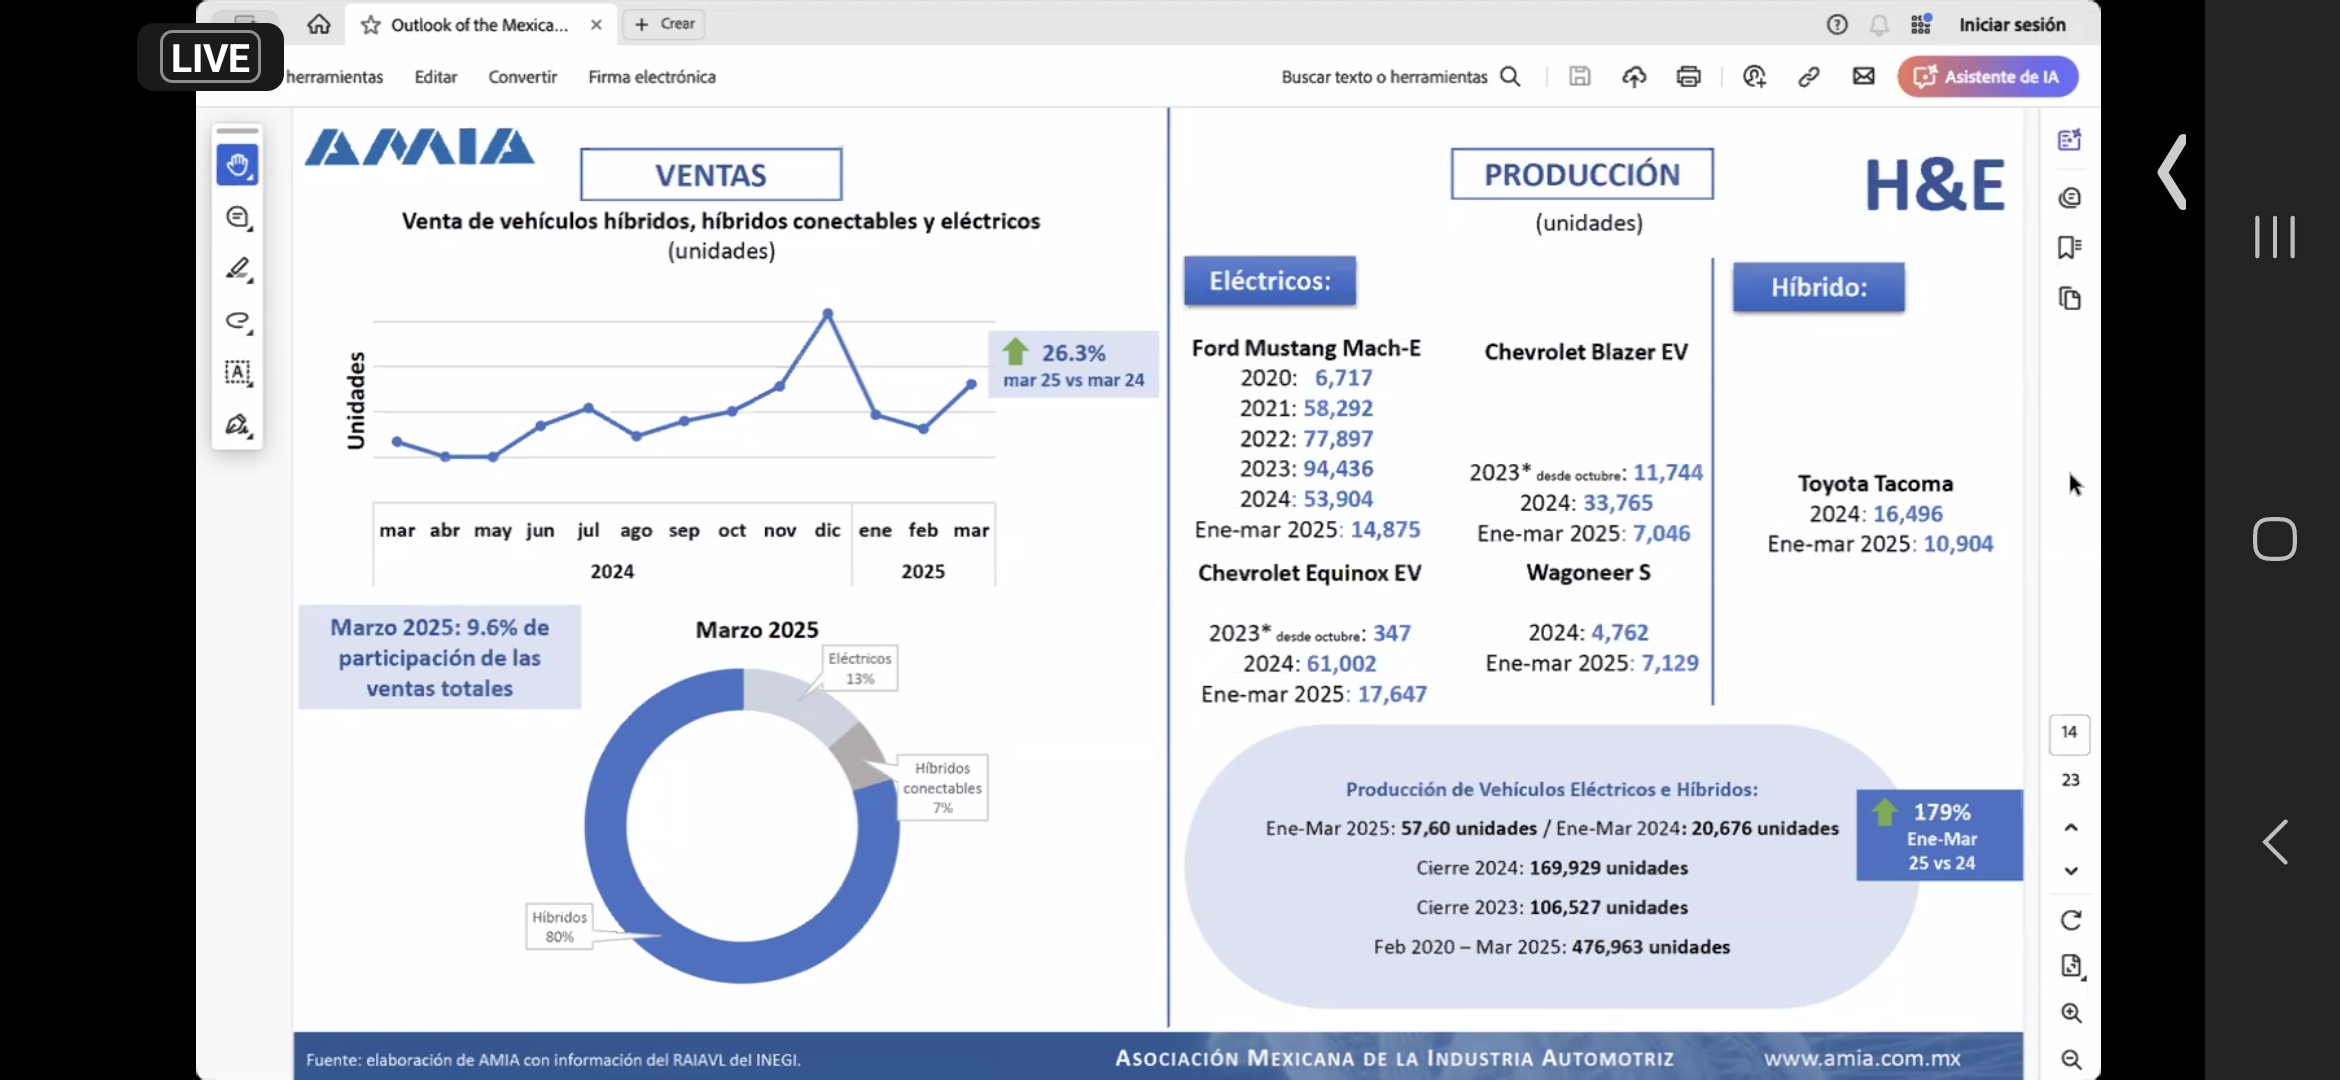Open the page thumbnails panel icon
This screenshot has width=2340, height=1080.
click(2070, 298)
